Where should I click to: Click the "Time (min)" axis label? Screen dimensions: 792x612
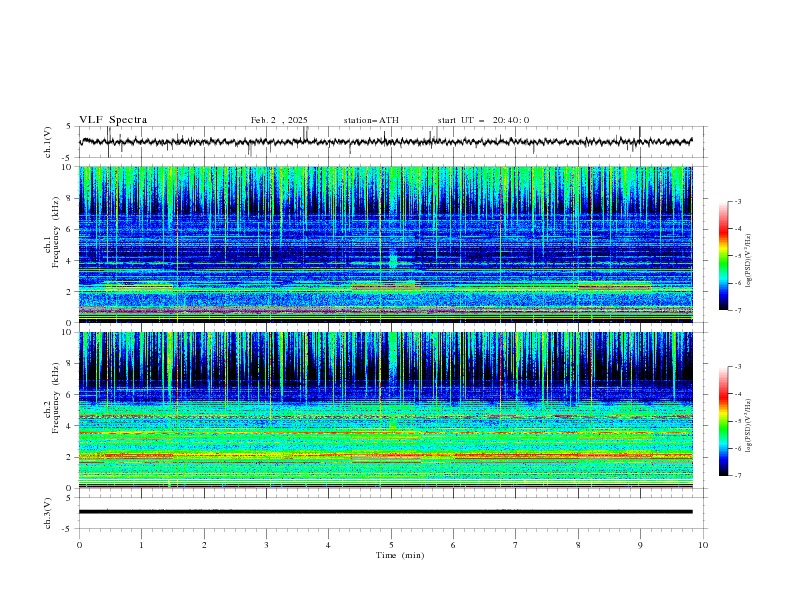pyautogui.click(x=400, y=555)
